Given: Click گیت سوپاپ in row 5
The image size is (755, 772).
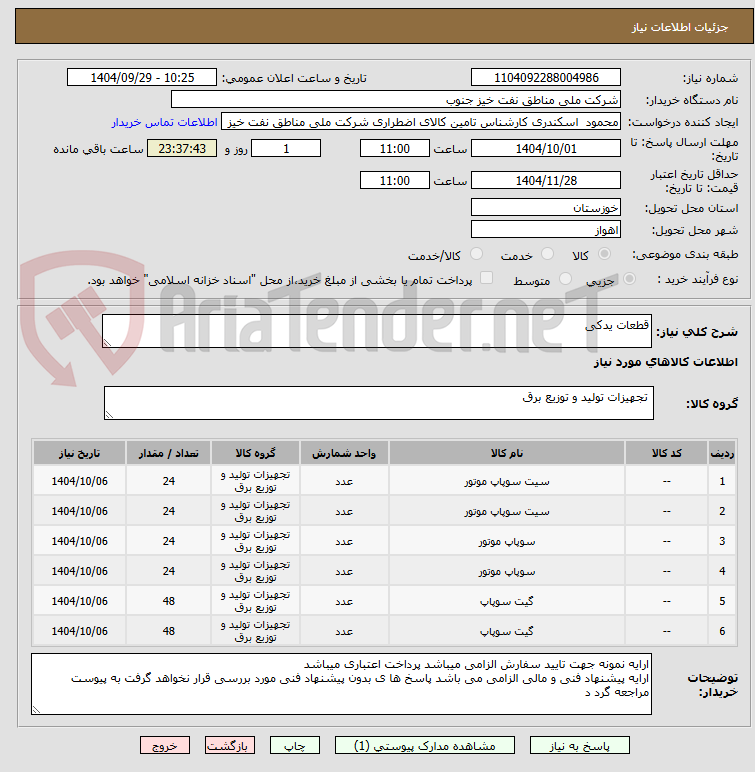Looking at the screenshot, I should point(507,601).
